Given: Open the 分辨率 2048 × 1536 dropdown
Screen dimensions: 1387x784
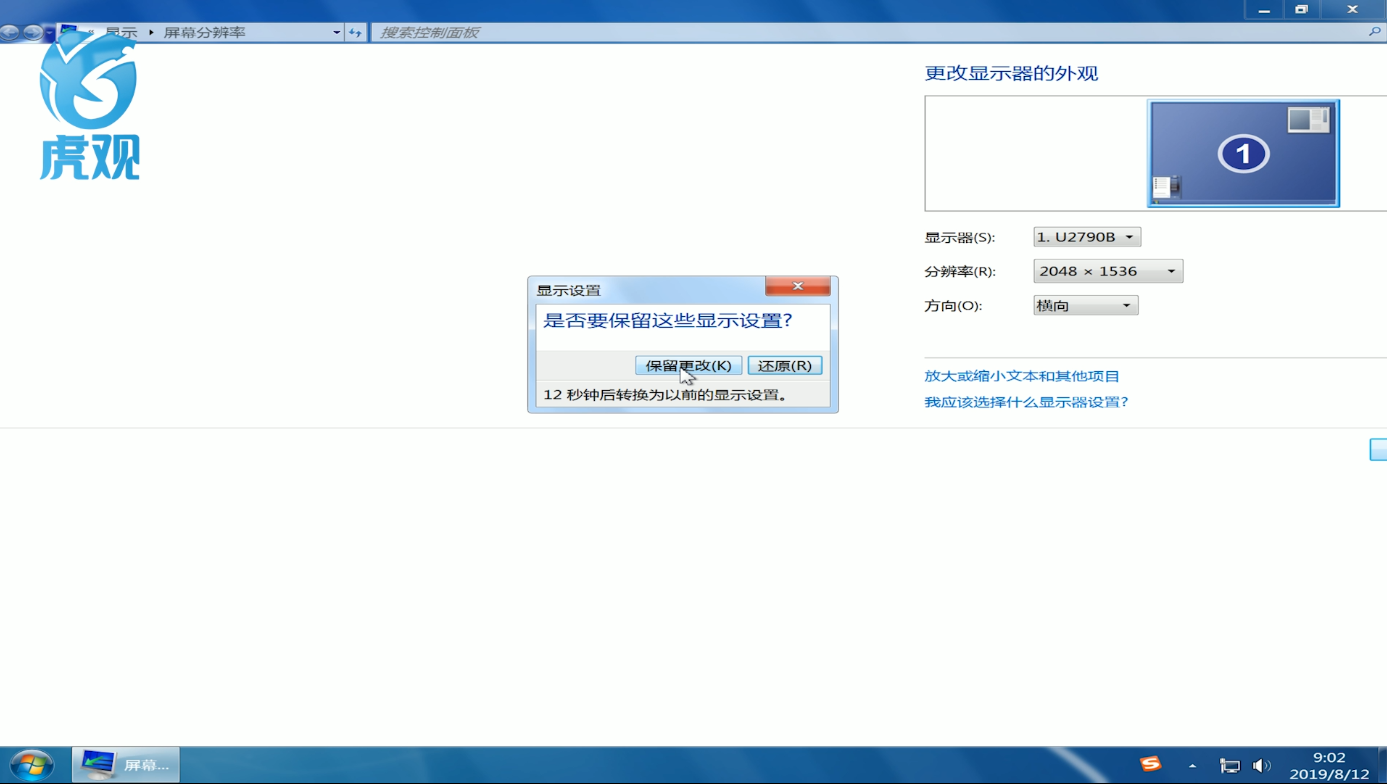Looking at the screenshot, I should coord(1108,271).
